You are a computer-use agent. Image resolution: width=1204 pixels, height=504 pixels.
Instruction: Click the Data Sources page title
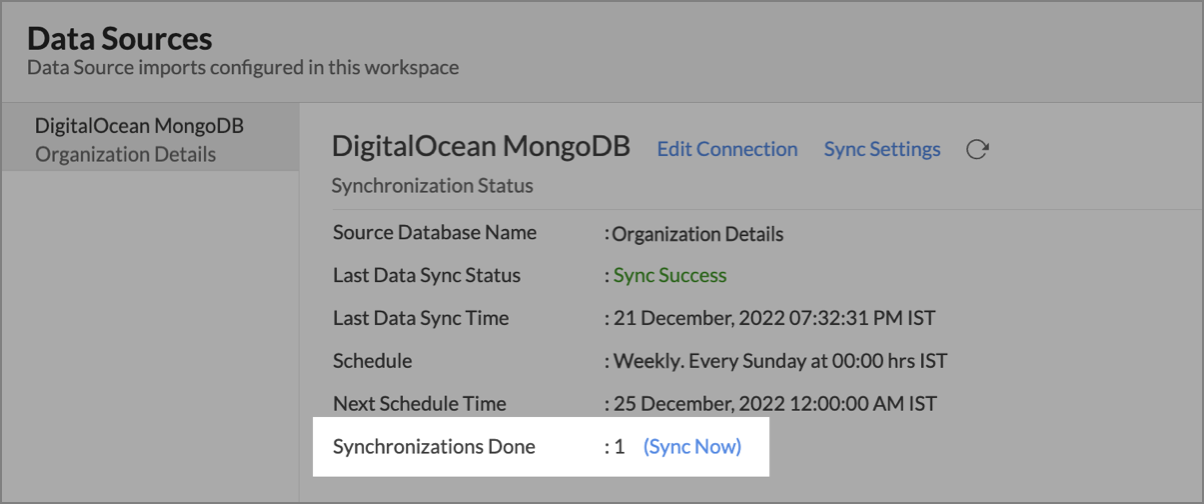(x=119, y=39)
